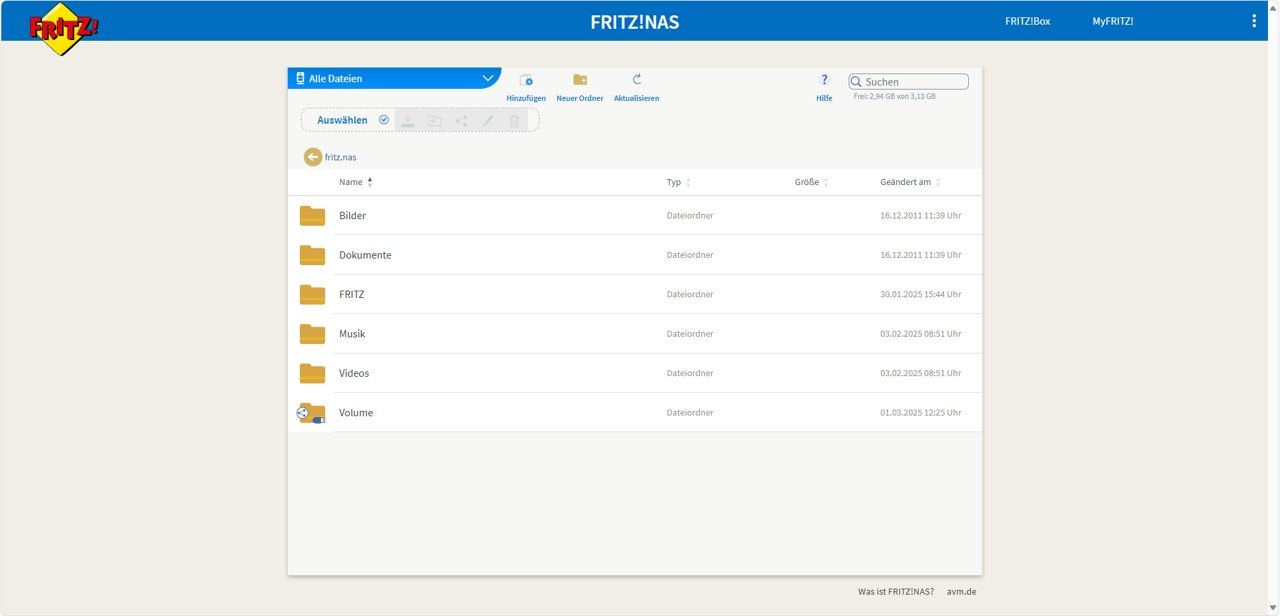
Task: Click the Musik folder icon
Action: pos(312,334)
